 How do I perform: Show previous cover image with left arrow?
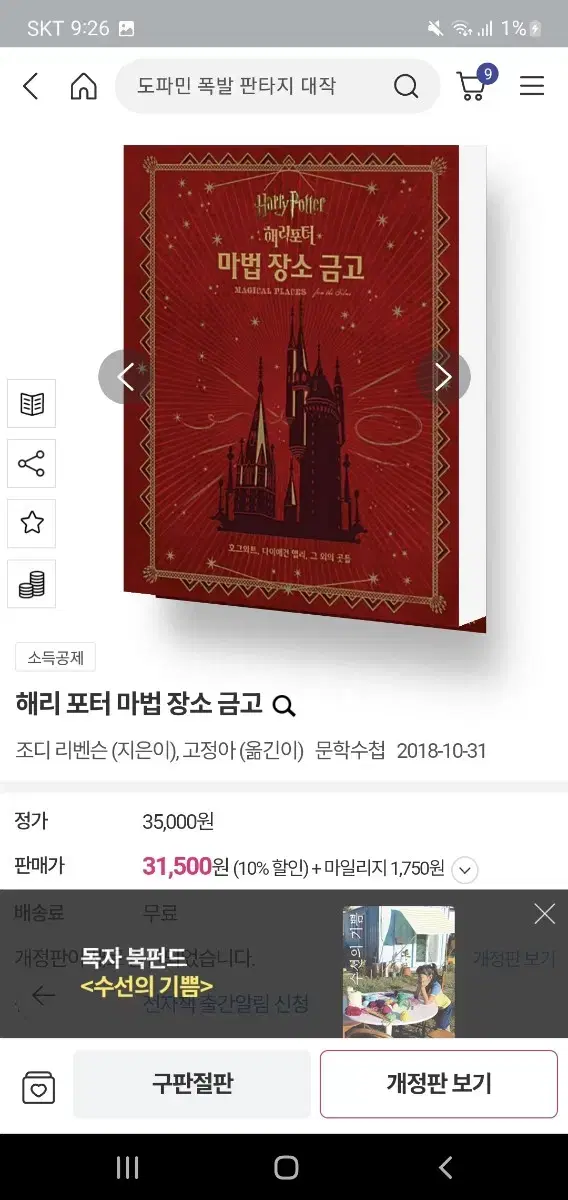[x=126, y=377]
